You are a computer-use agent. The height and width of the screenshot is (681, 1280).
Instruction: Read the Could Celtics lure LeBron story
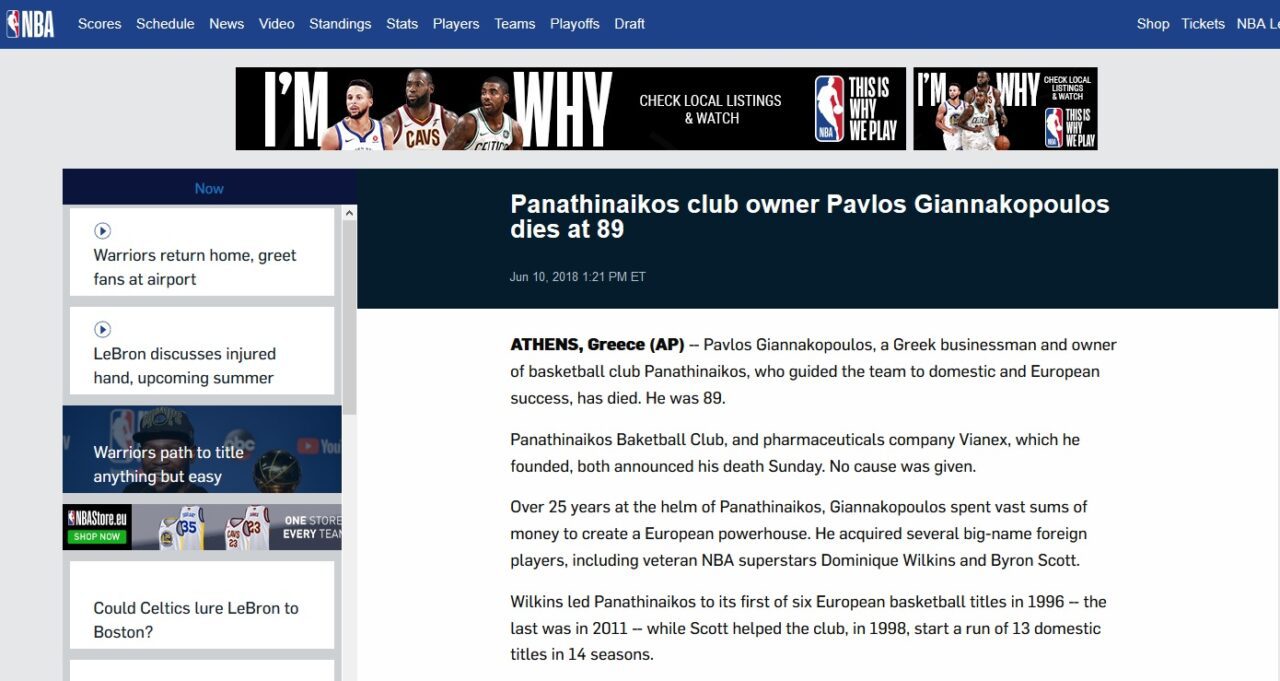pos(196,620)
